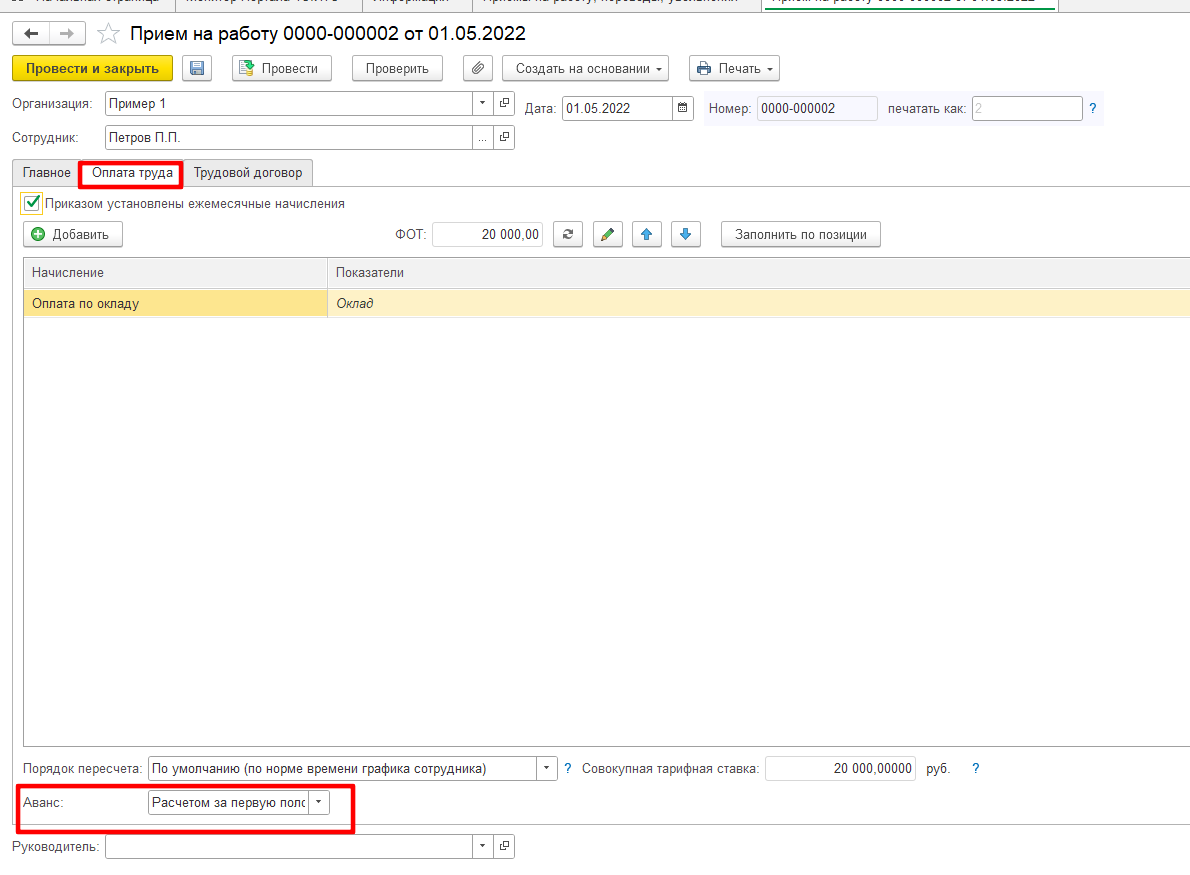The width and height of the screenshot is (1190, 875).
Task: Open the calendar picker for Дата field
Action: pos(682,108)
